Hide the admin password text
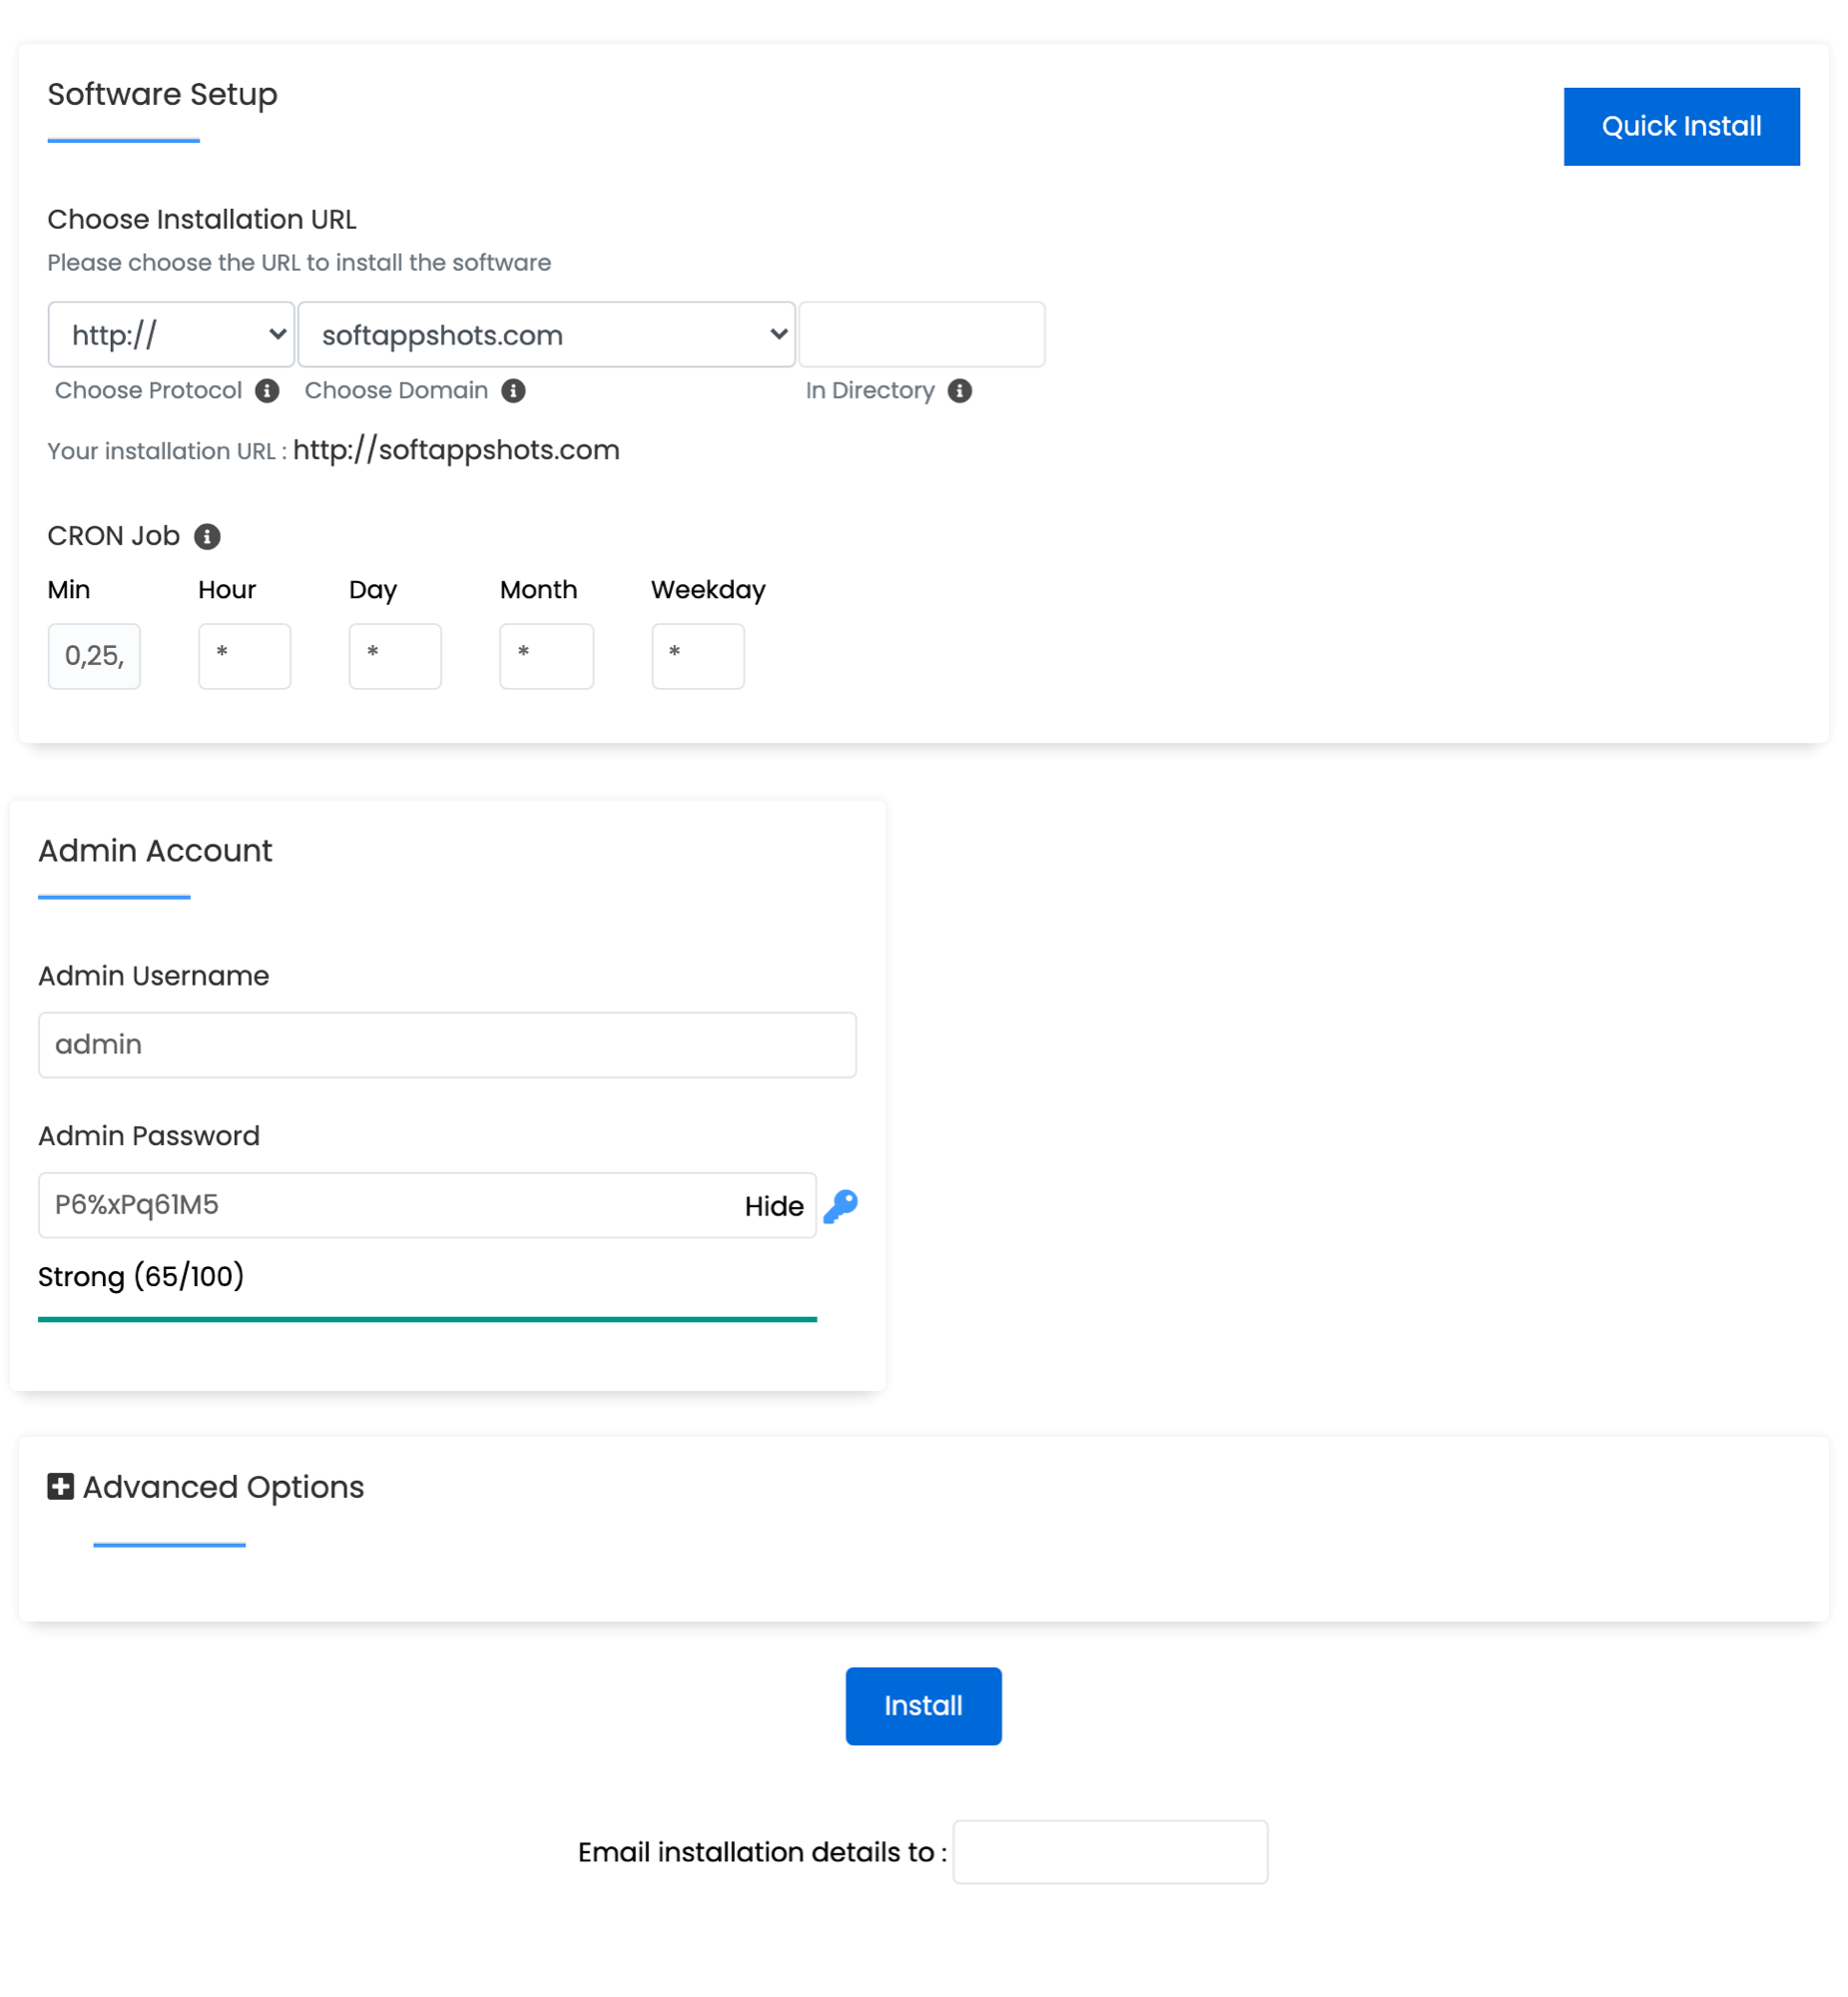Screen dimensions: 1848x1997 pyautogui.click(x=773, y=1206)
